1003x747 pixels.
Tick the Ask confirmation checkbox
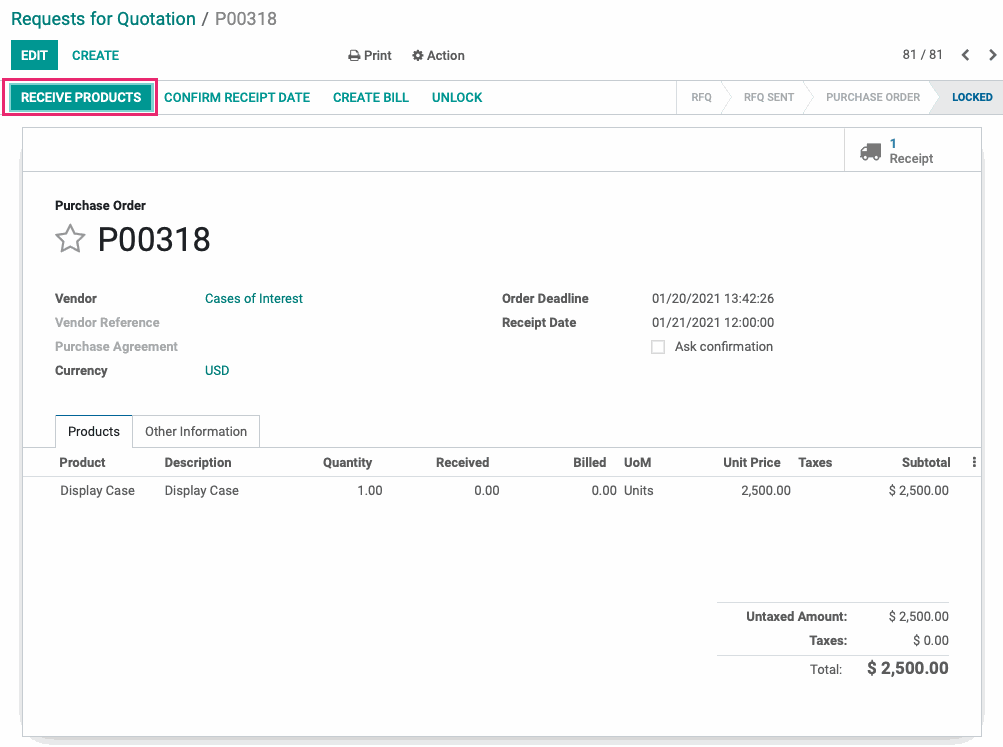click(658, 347)
